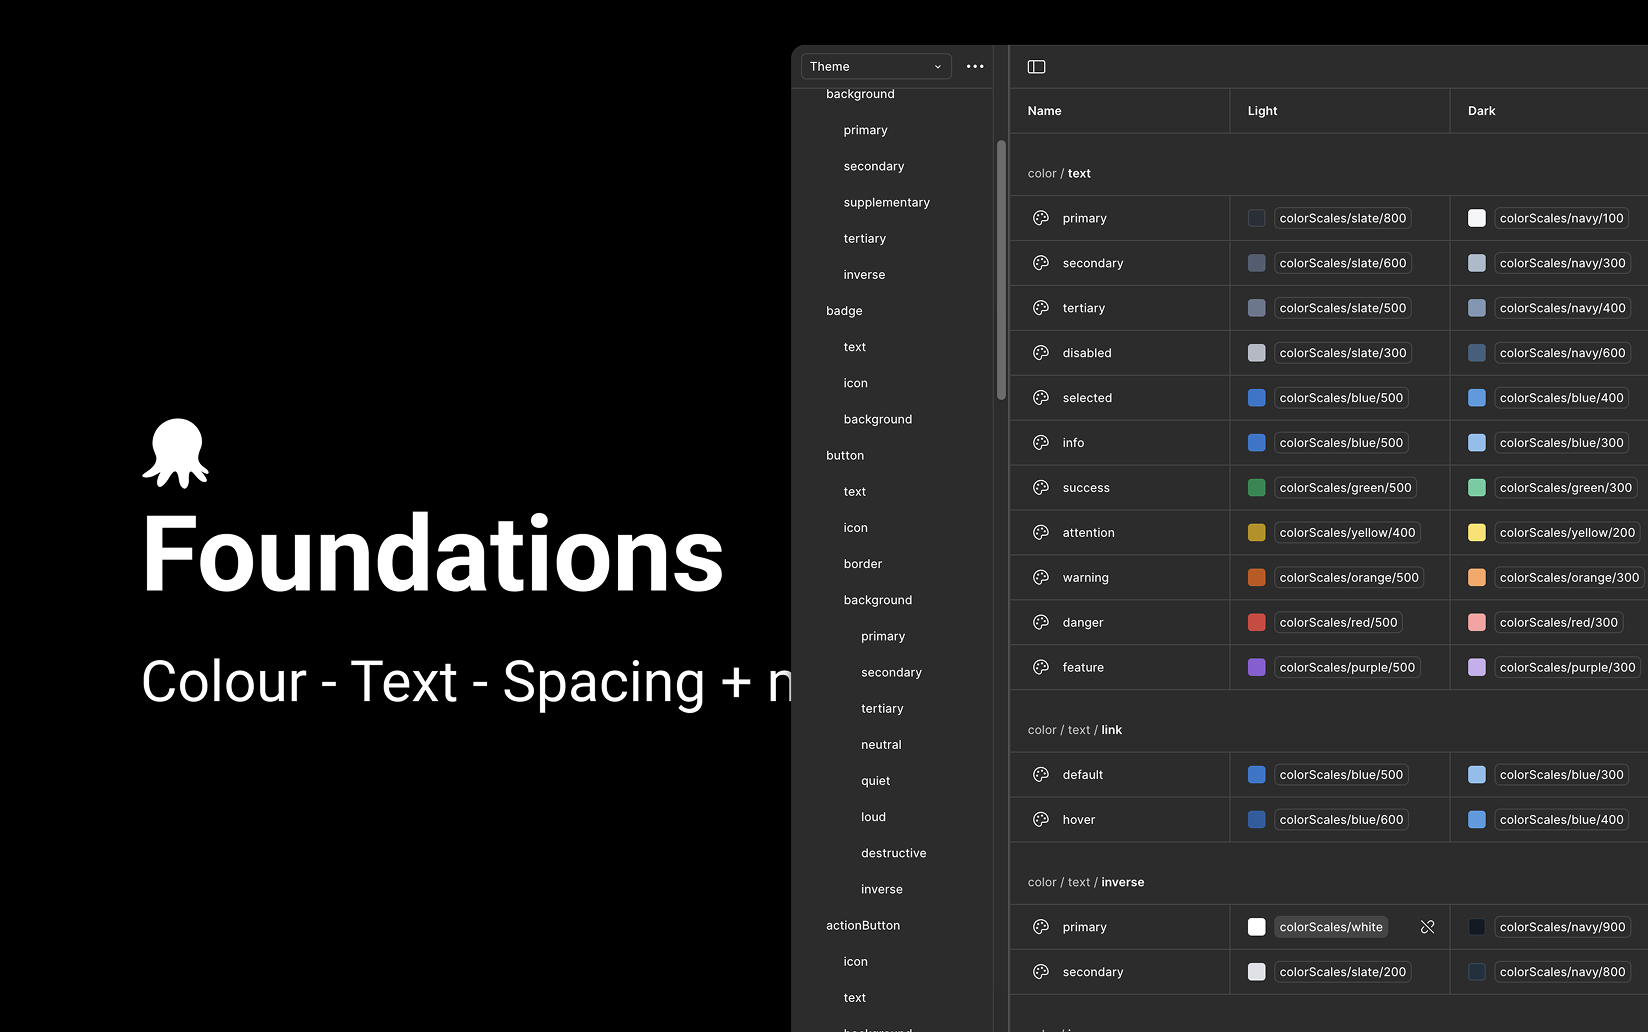
Task: Click the colorScales/navy/900 alias chip
Action: click(1563, 927)
